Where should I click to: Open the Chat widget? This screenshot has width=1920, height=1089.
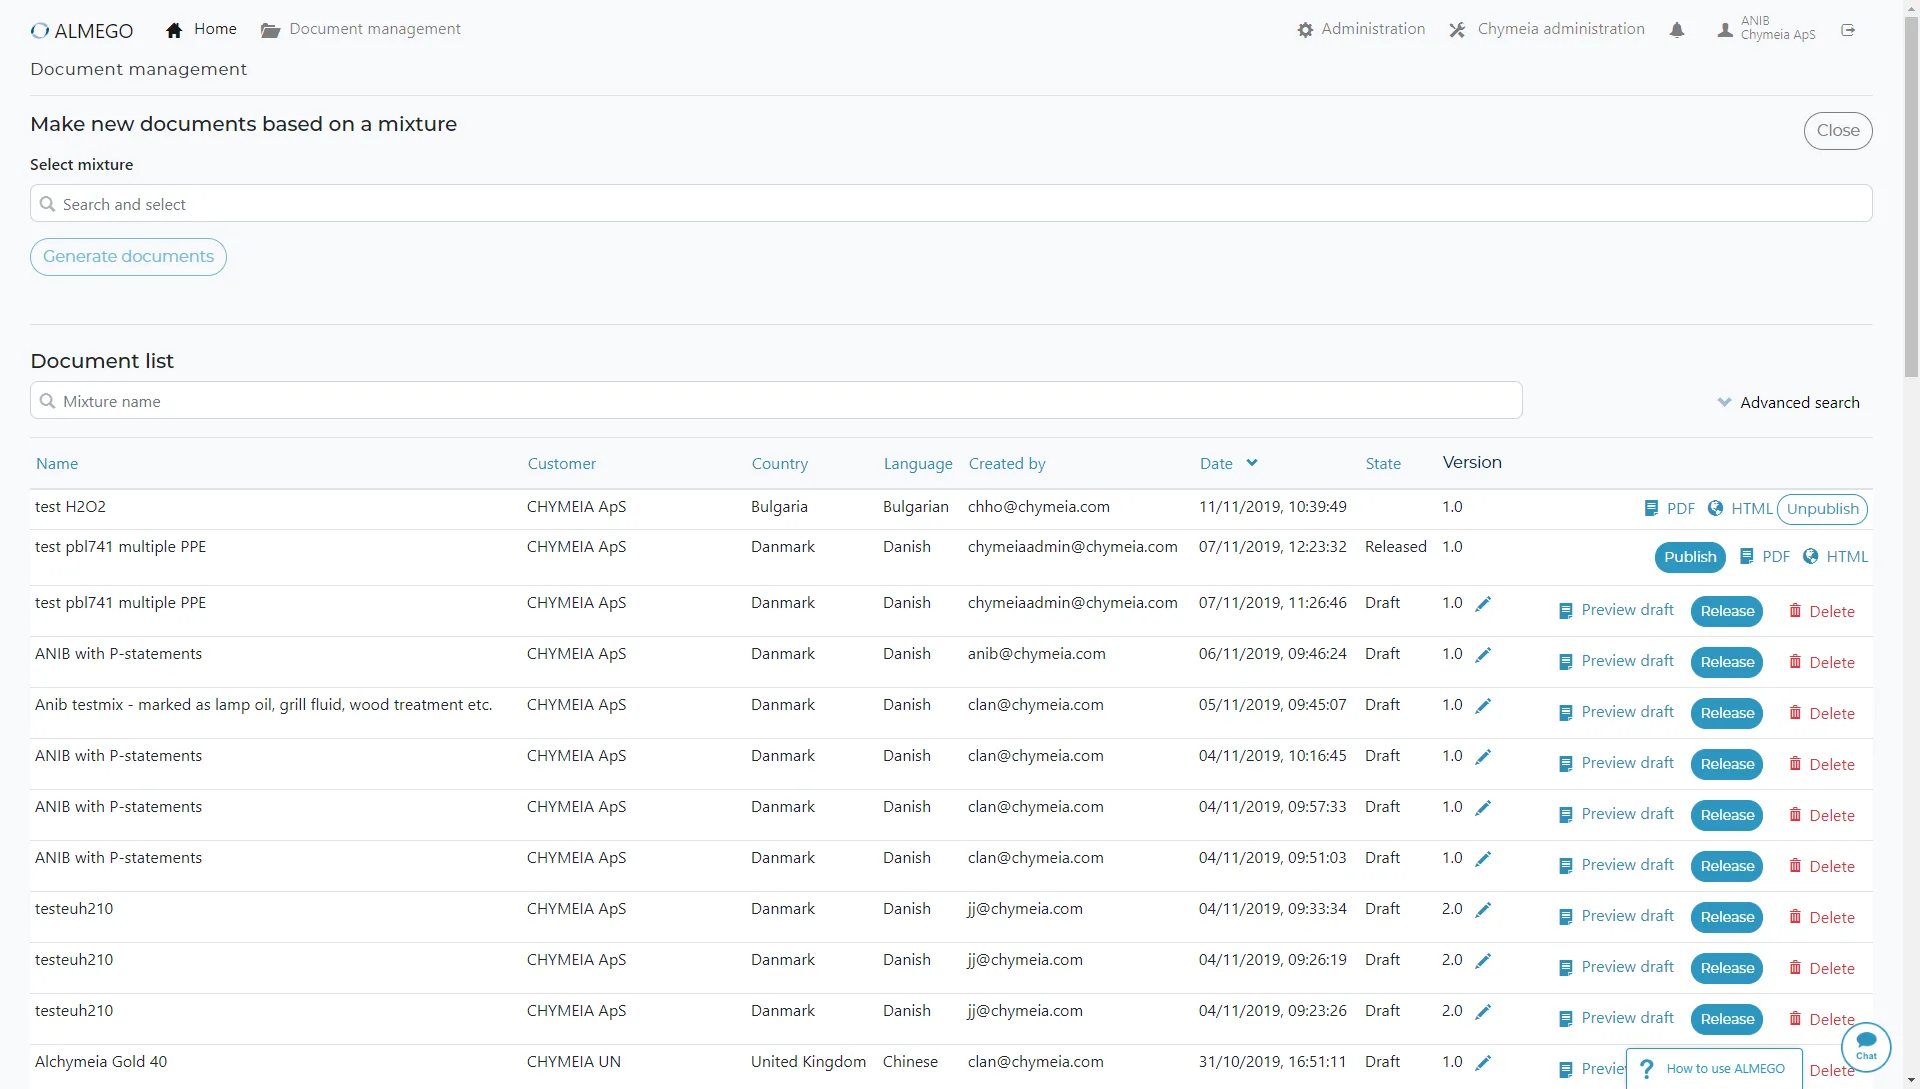[x=1866, y=1047]
